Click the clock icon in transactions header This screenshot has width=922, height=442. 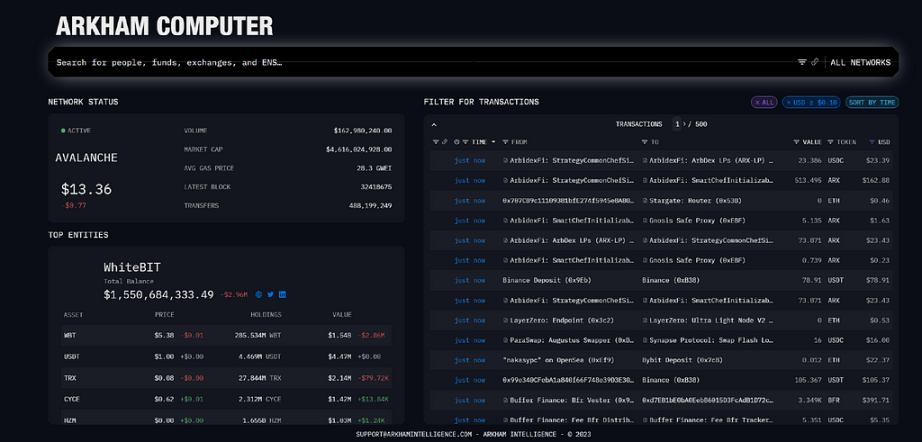click(x=457, y=142)
